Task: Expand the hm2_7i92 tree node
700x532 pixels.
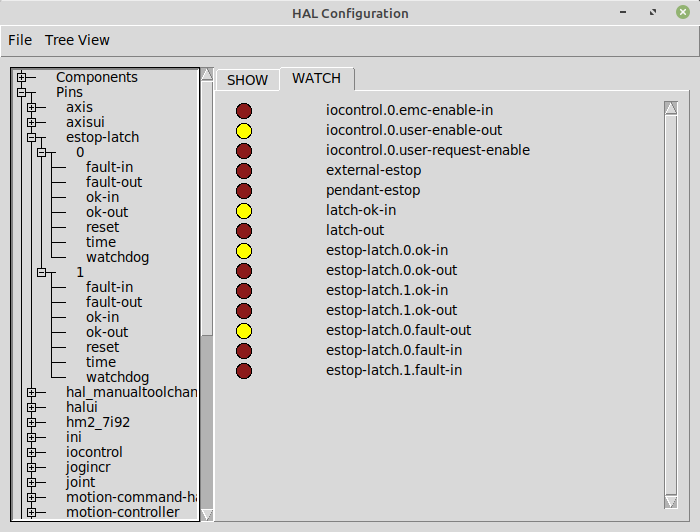Action: (x=31, y=422)
